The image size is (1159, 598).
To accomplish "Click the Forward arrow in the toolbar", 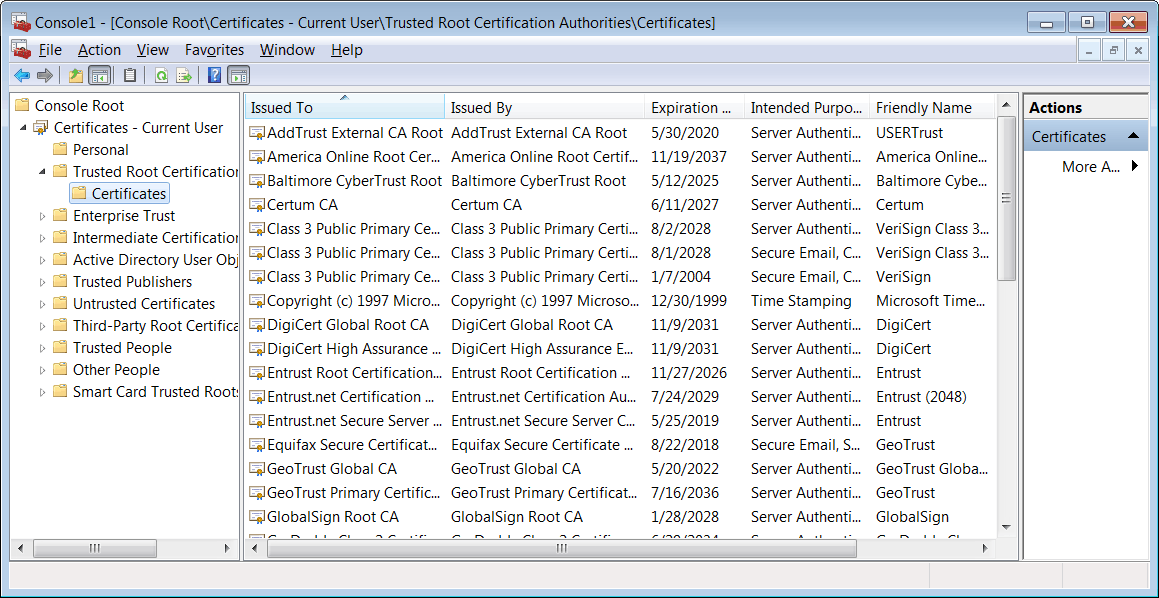I will 44,75.
